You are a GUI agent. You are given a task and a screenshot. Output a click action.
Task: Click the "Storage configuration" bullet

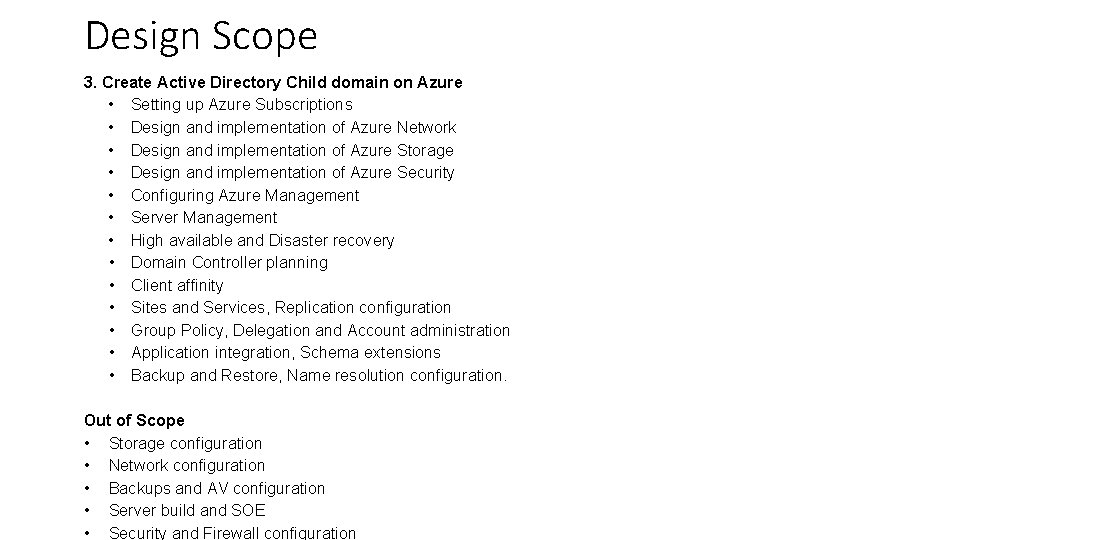tap(185, 443)
